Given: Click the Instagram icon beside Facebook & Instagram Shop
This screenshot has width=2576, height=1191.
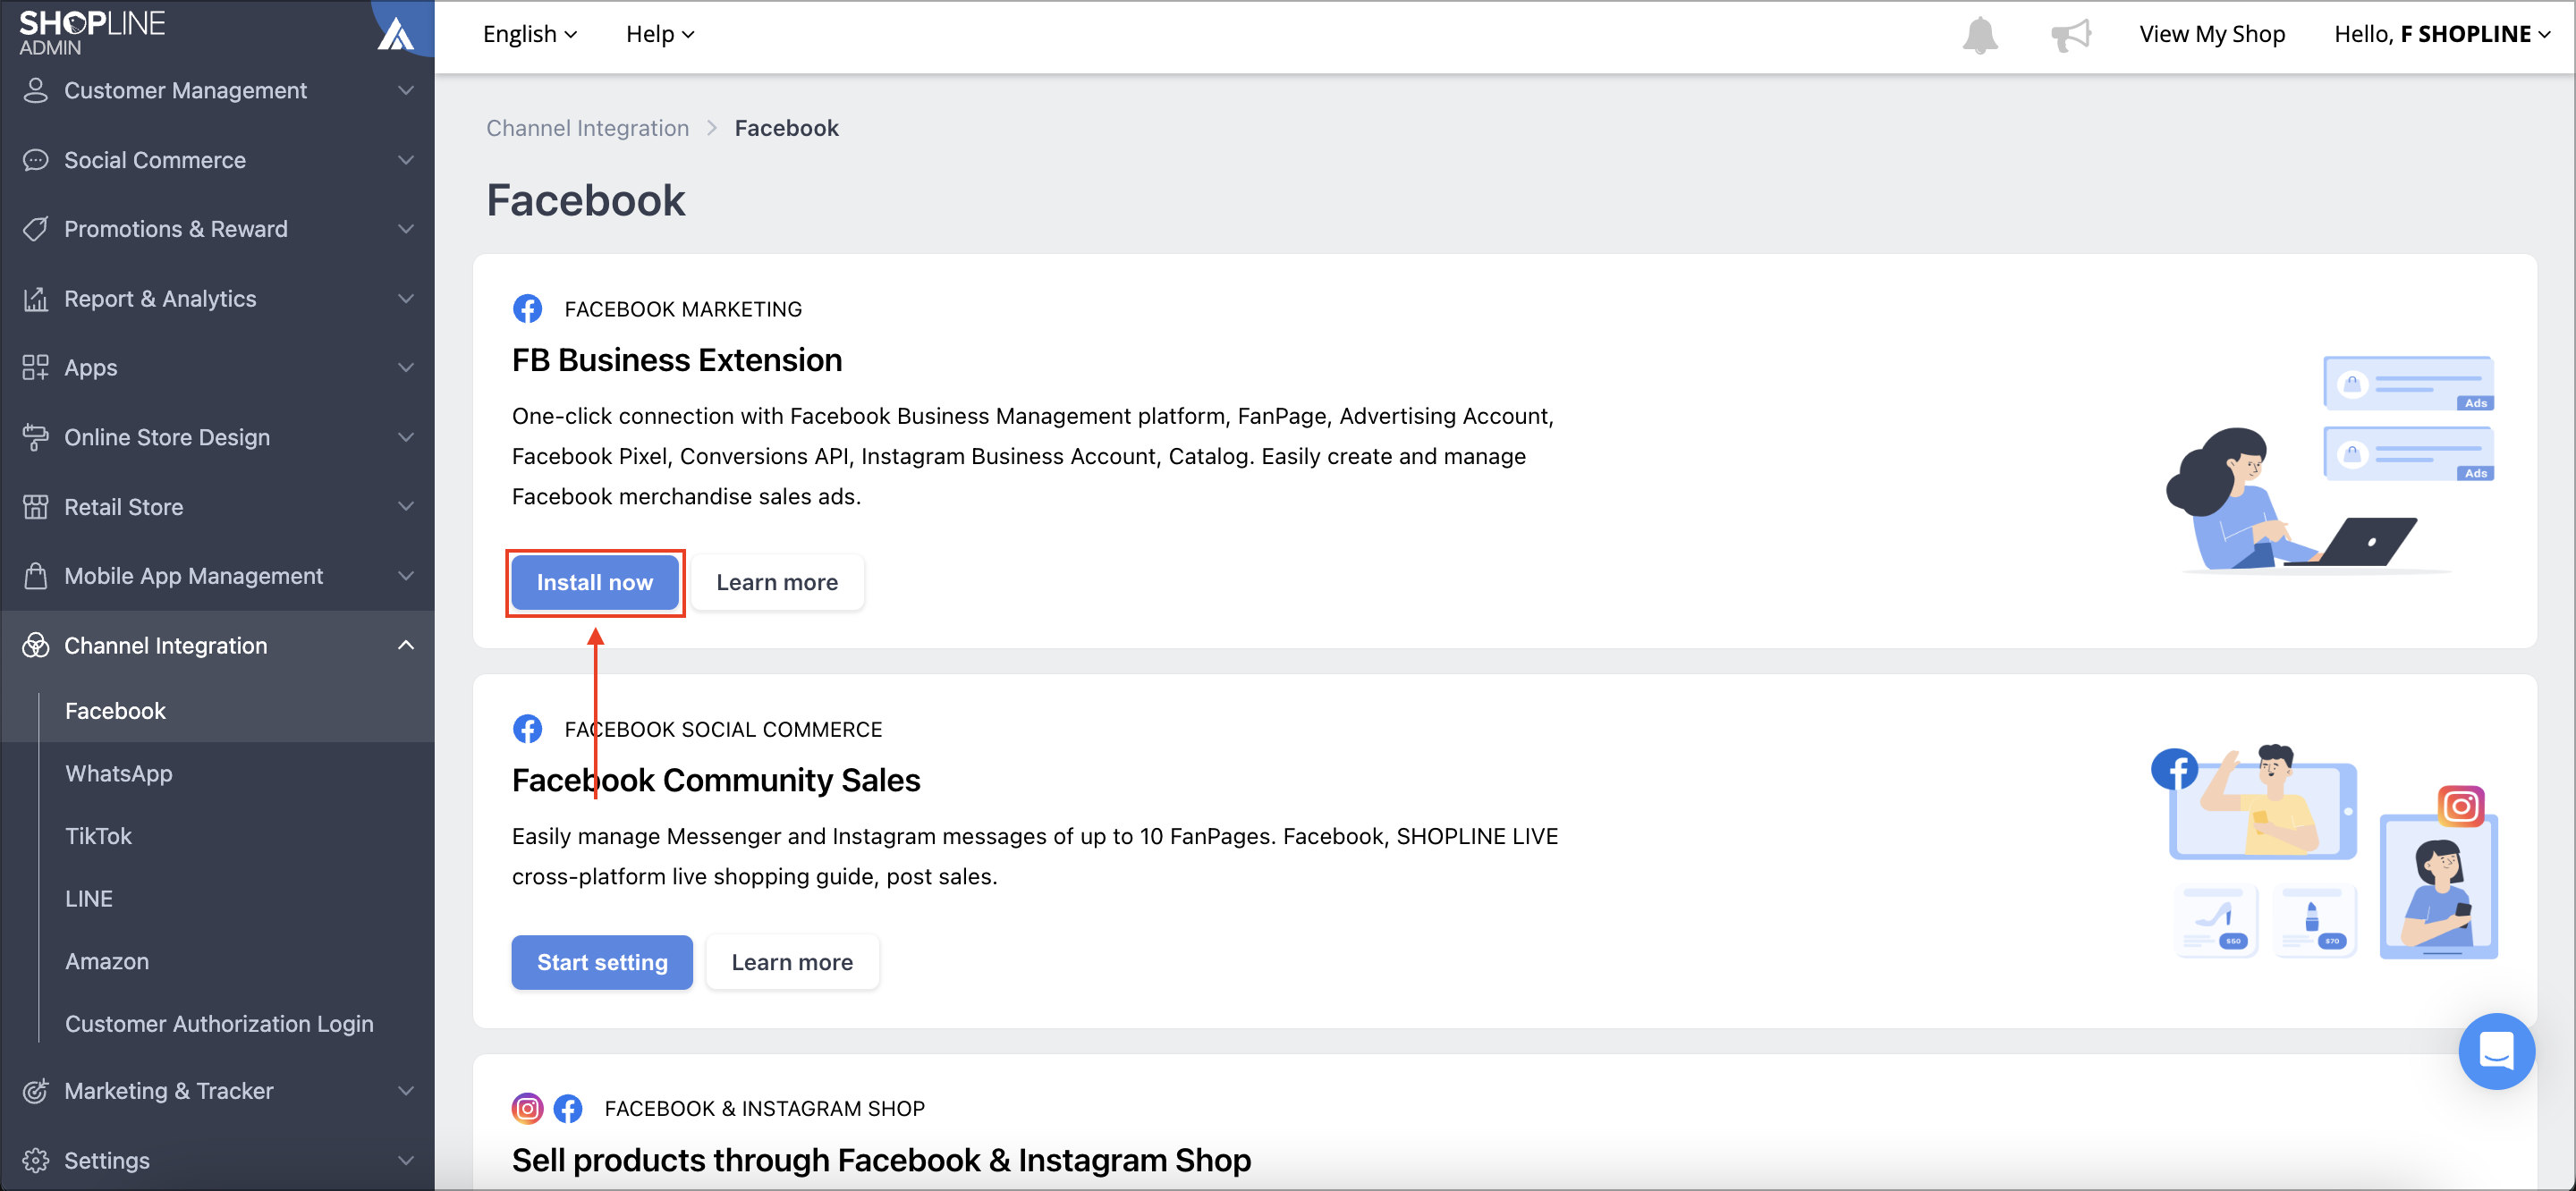Looking at the screenshot, I should (528, 1108).
